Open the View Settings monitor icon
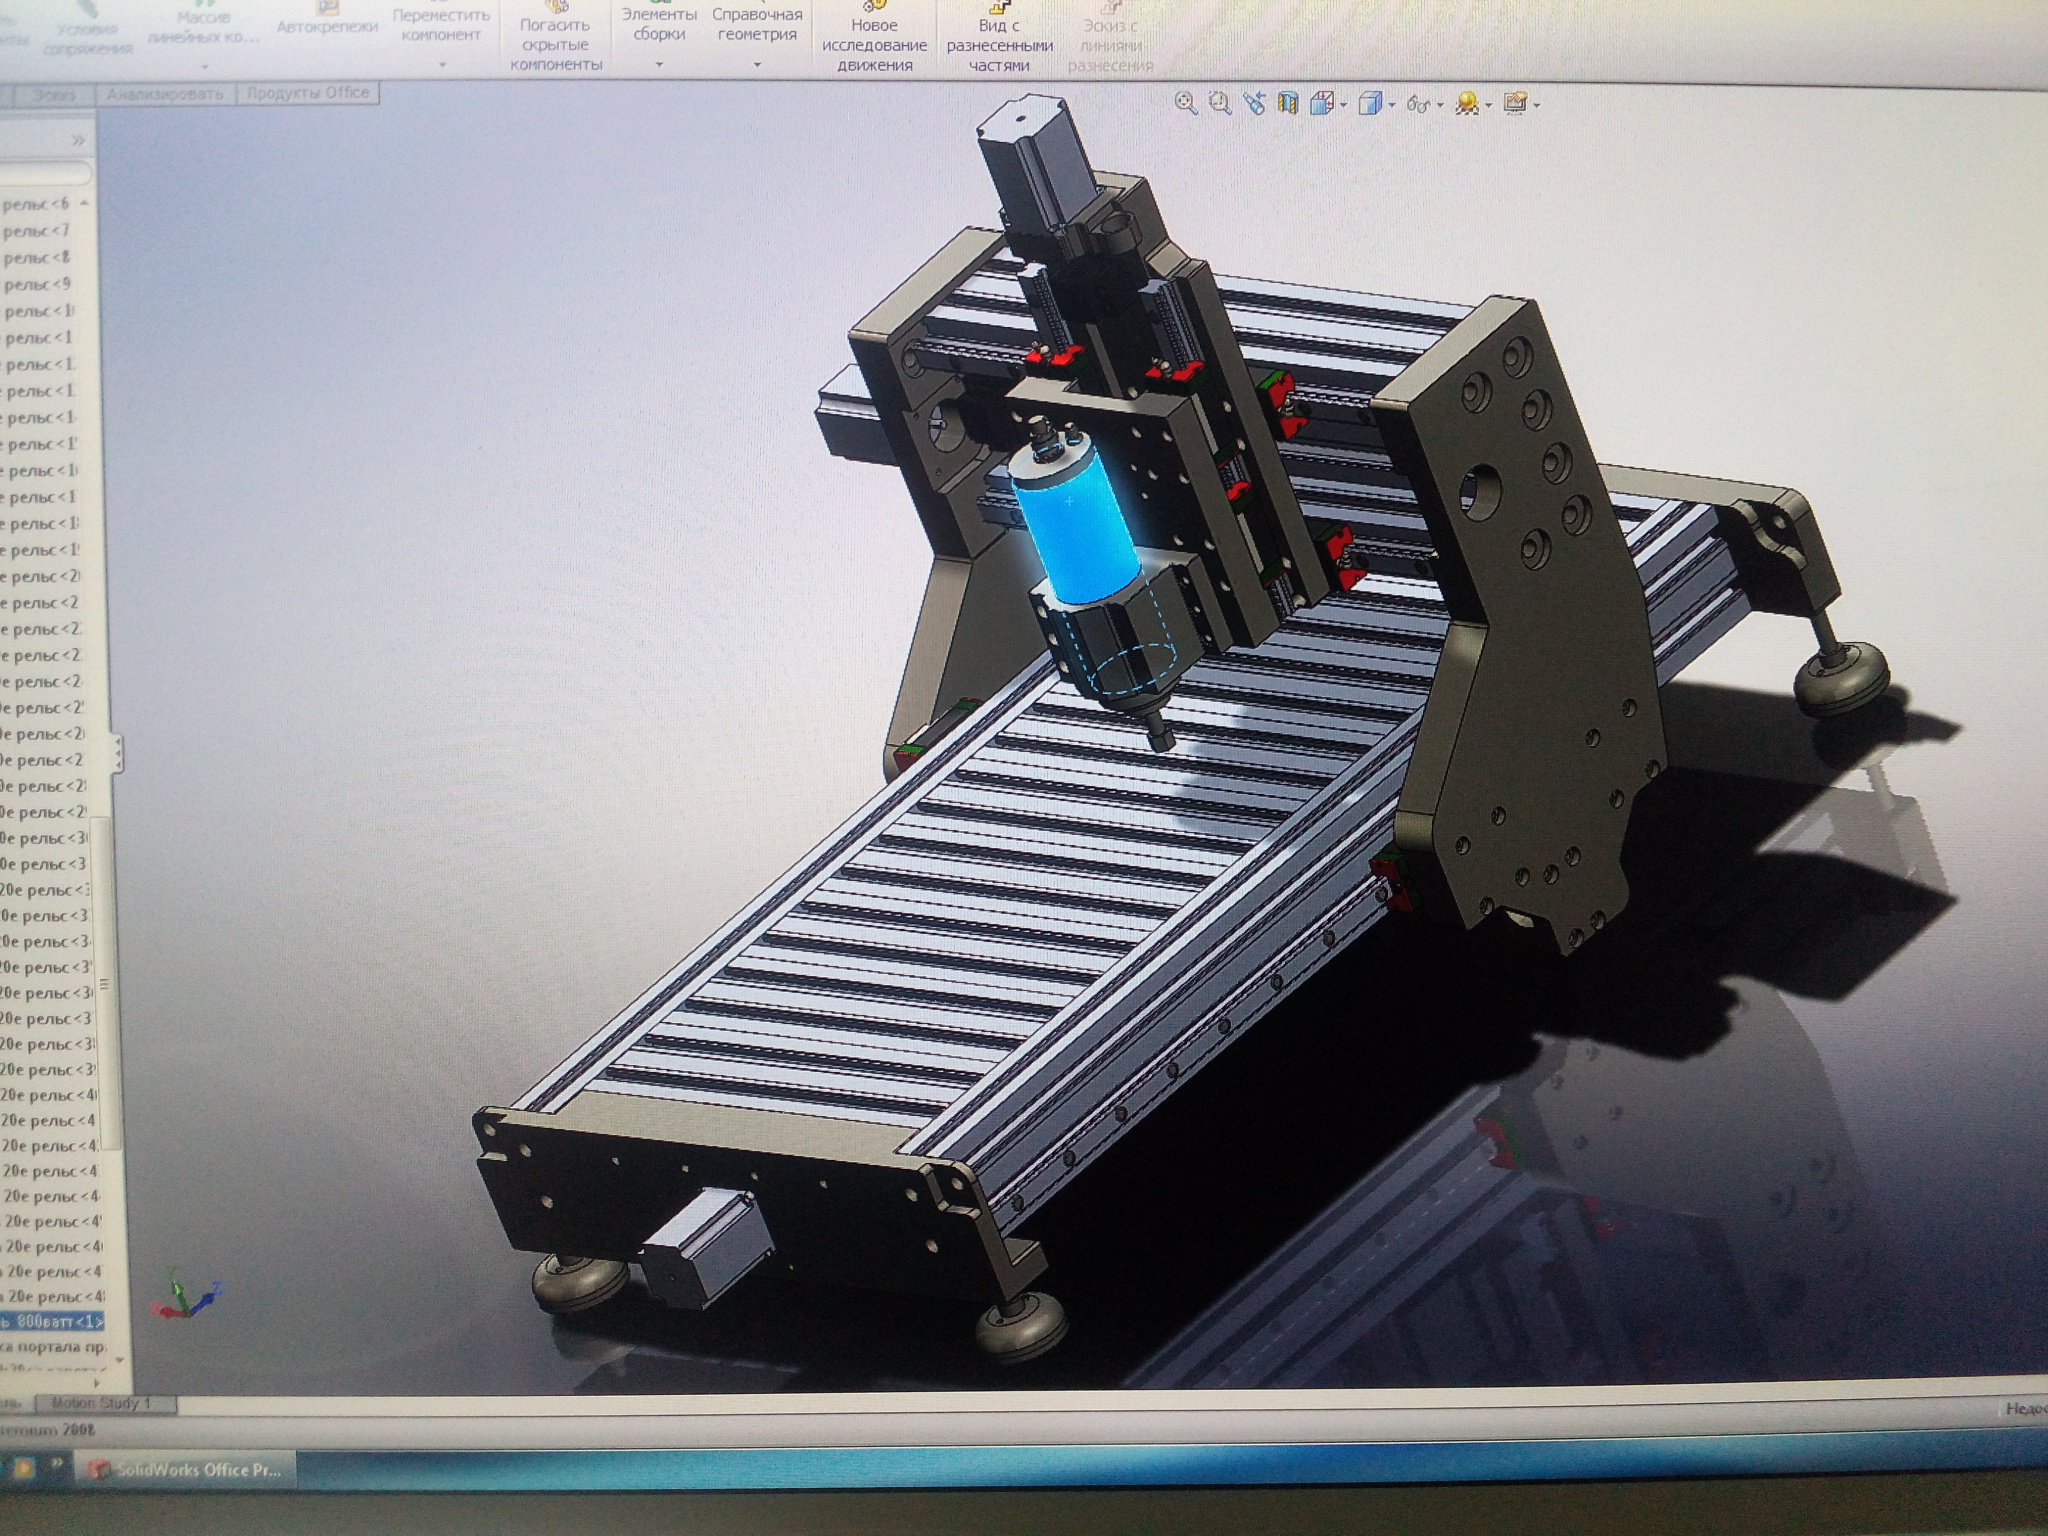2048x1536 pixels. pos(1515,103)
